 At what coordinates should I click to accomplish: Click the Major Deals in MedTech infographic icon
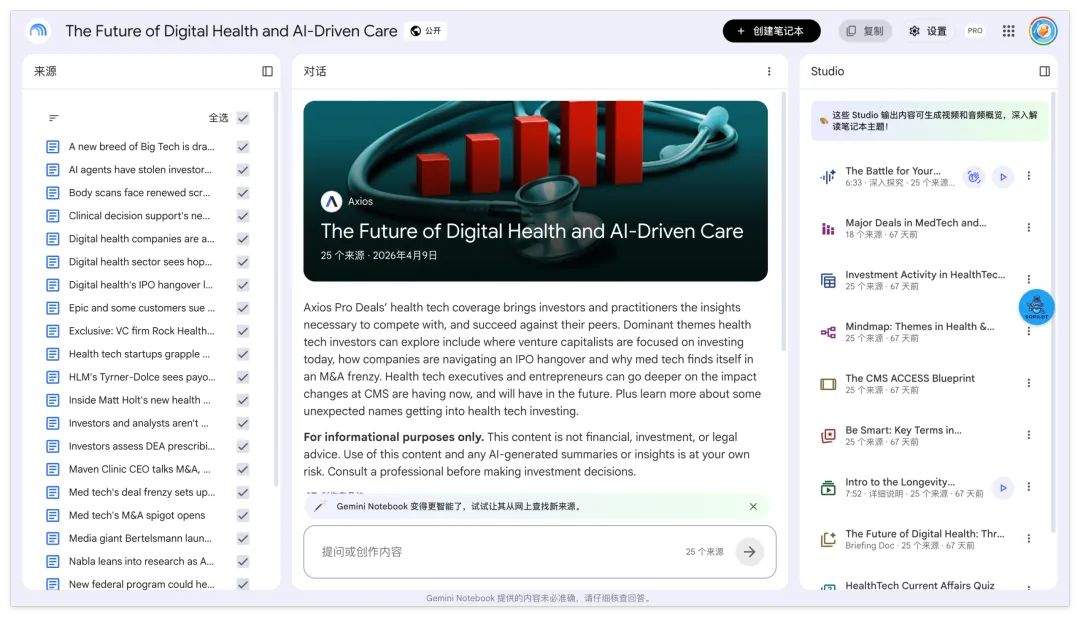(828, 229)
